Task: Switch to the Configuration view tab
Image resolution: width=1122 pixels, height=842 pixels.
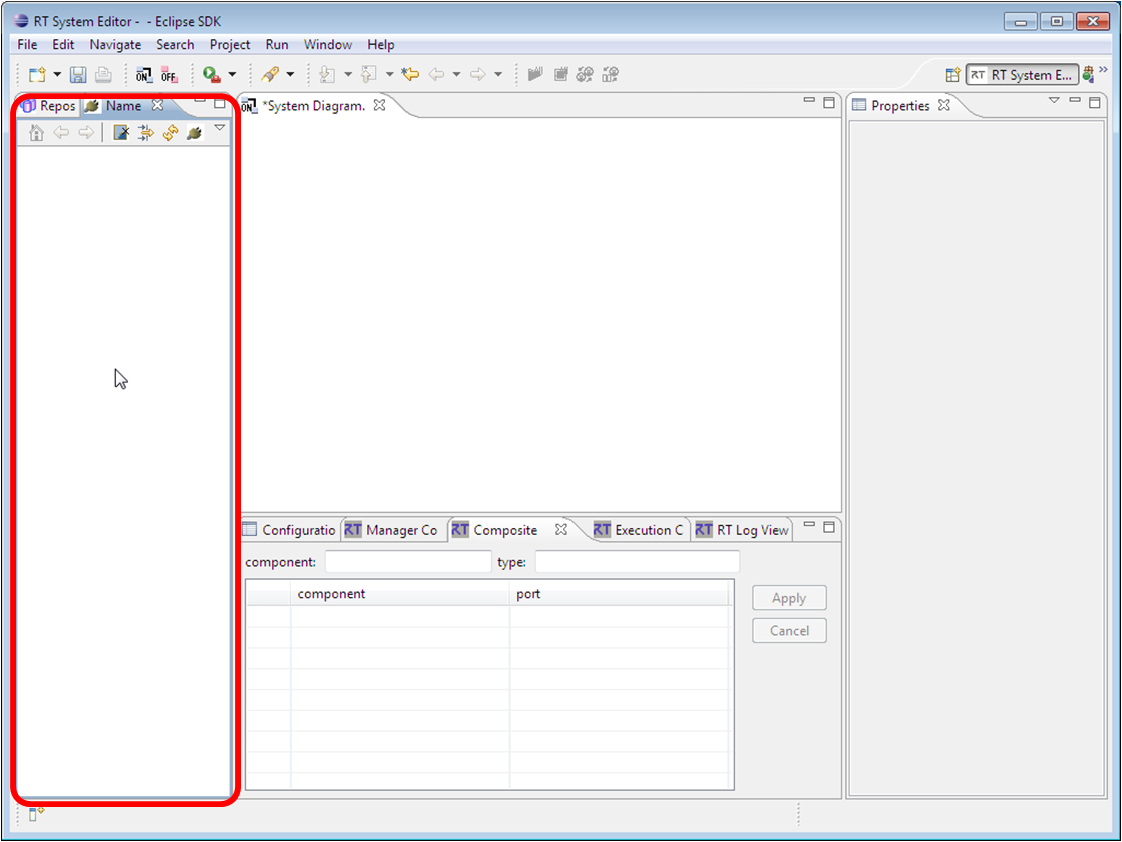Action: point(289,530)
